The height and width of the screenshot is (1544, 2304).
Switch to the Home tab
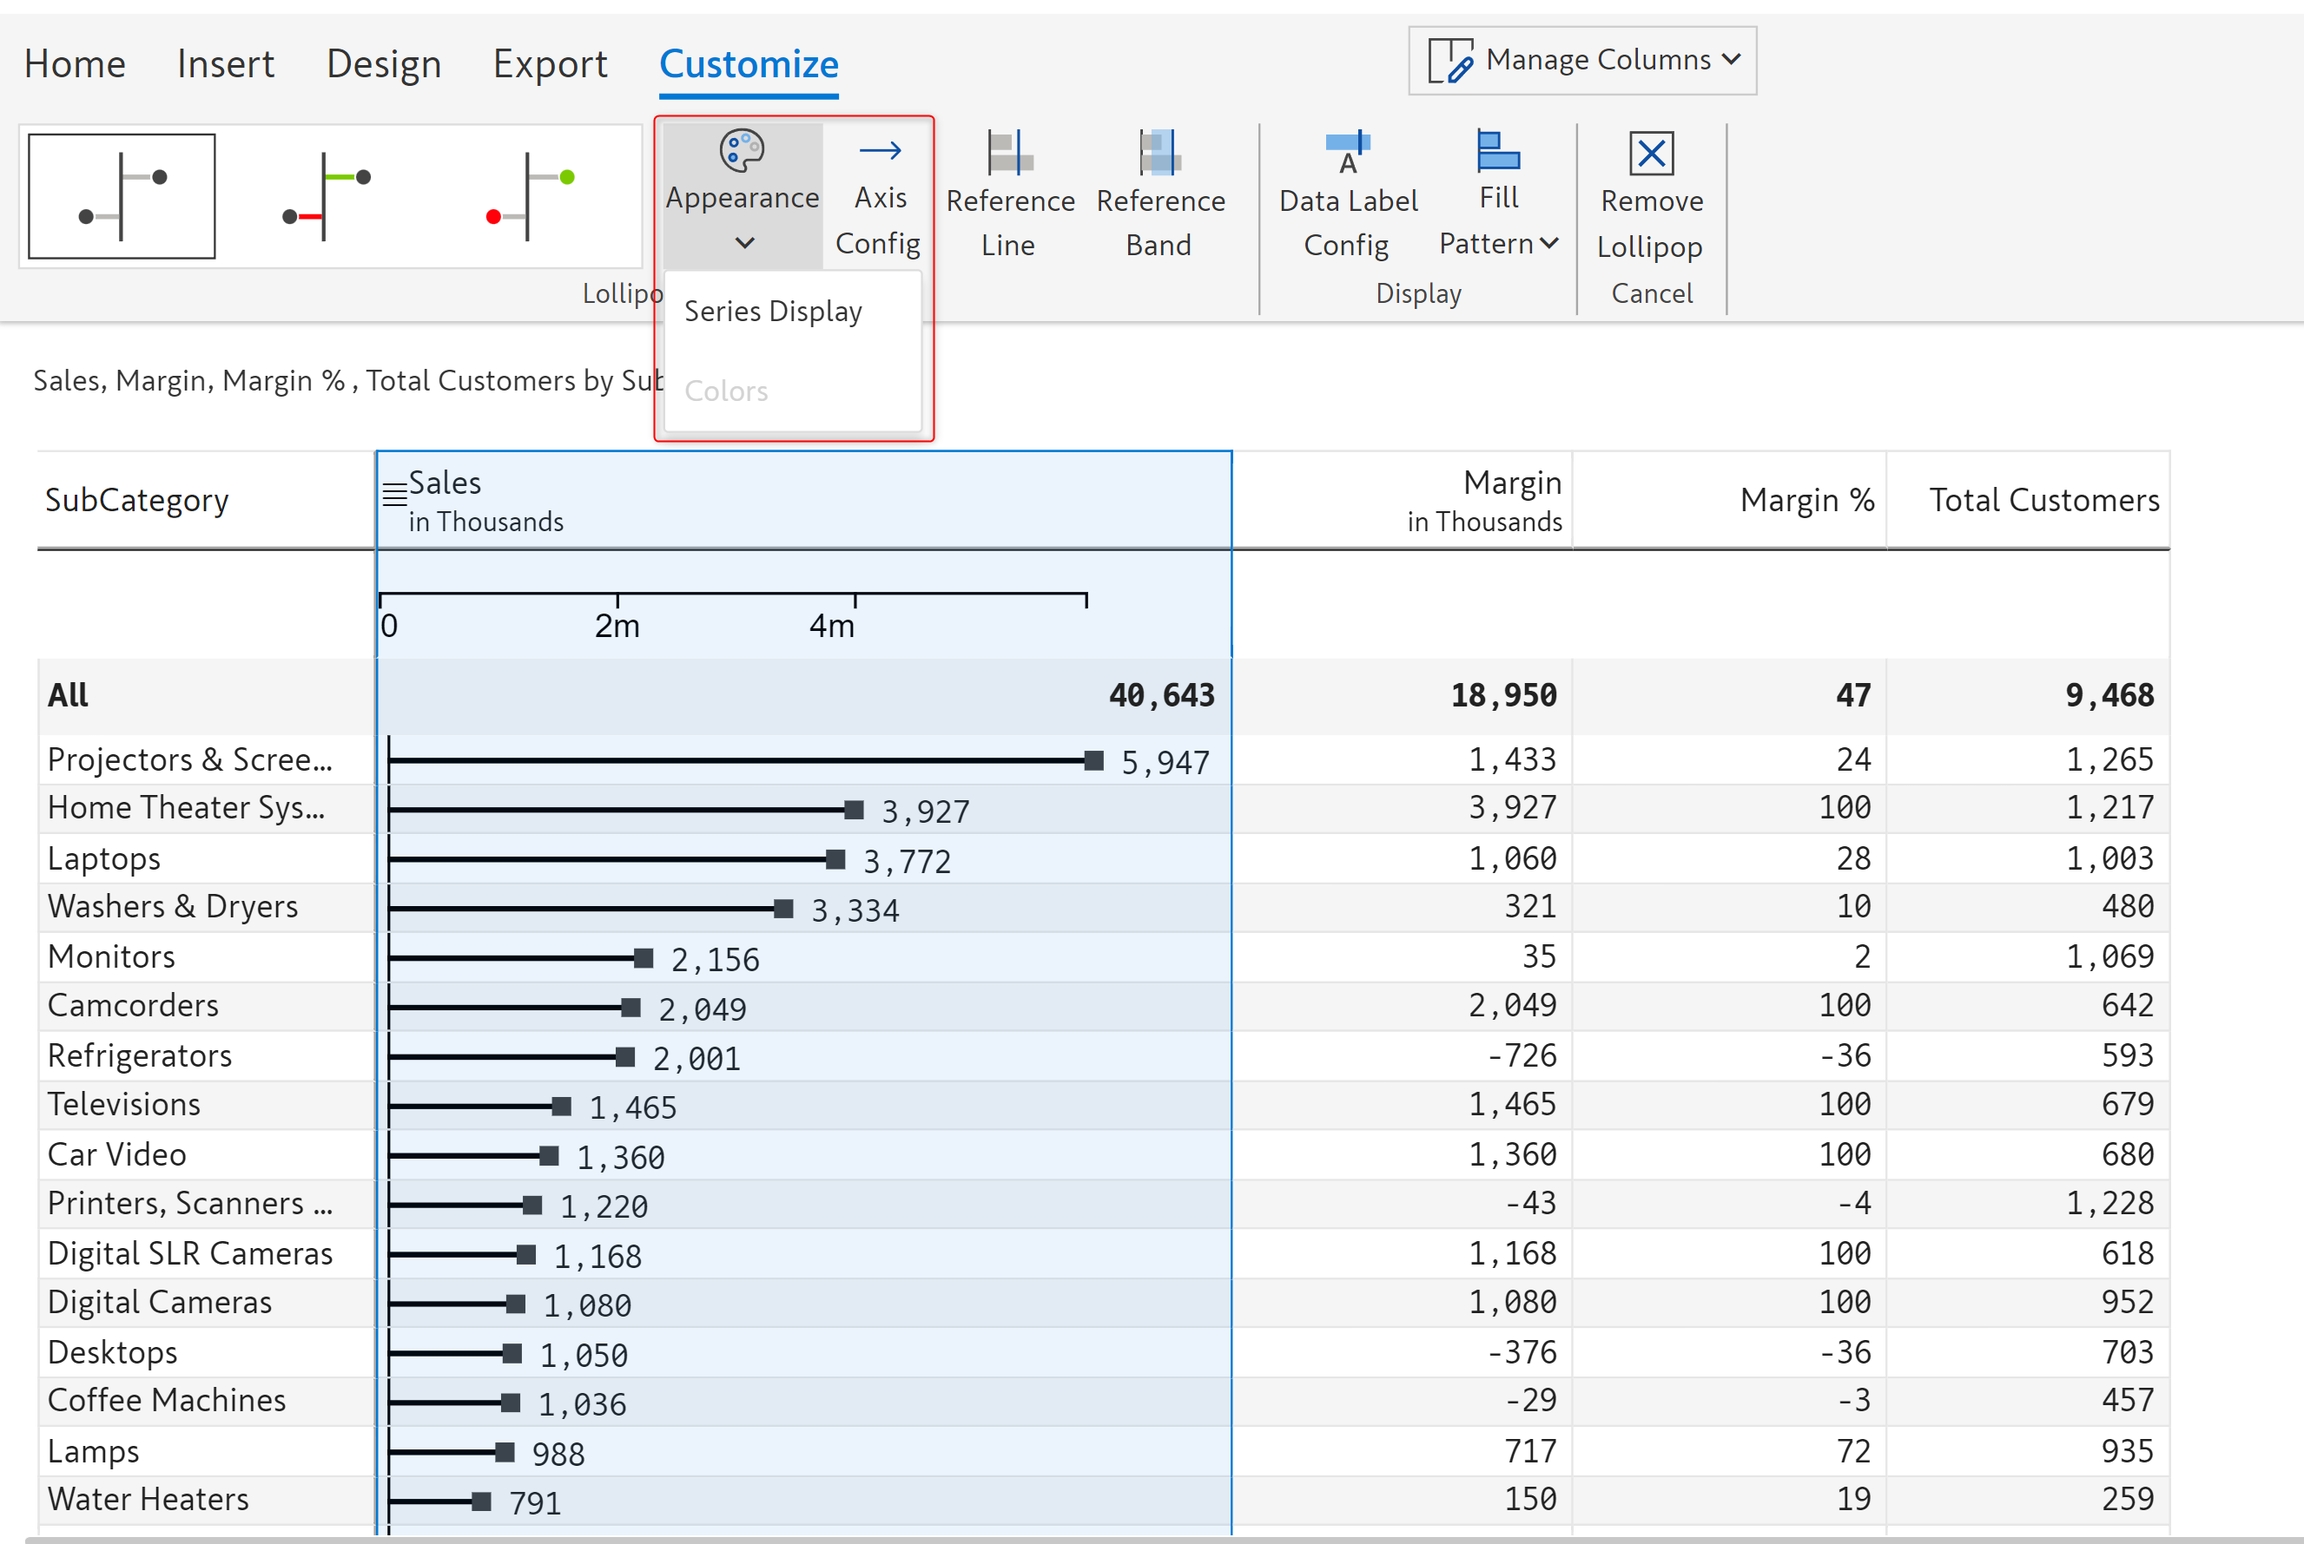point(75,64)
